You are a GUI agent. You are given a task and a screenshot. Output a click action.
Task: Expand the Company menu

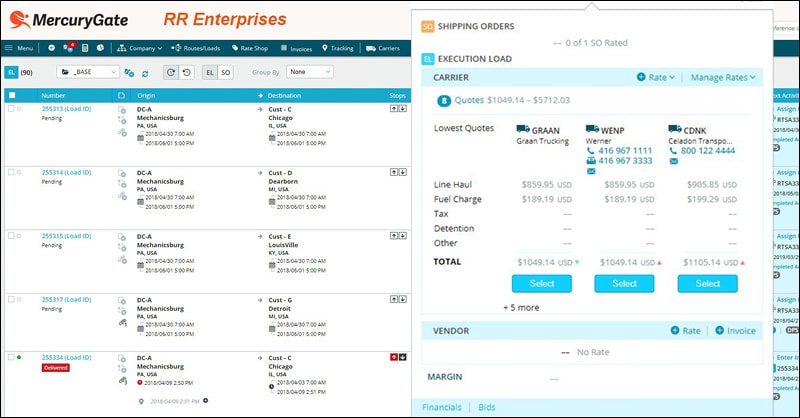pyautogui.click(x=139, y=48)
